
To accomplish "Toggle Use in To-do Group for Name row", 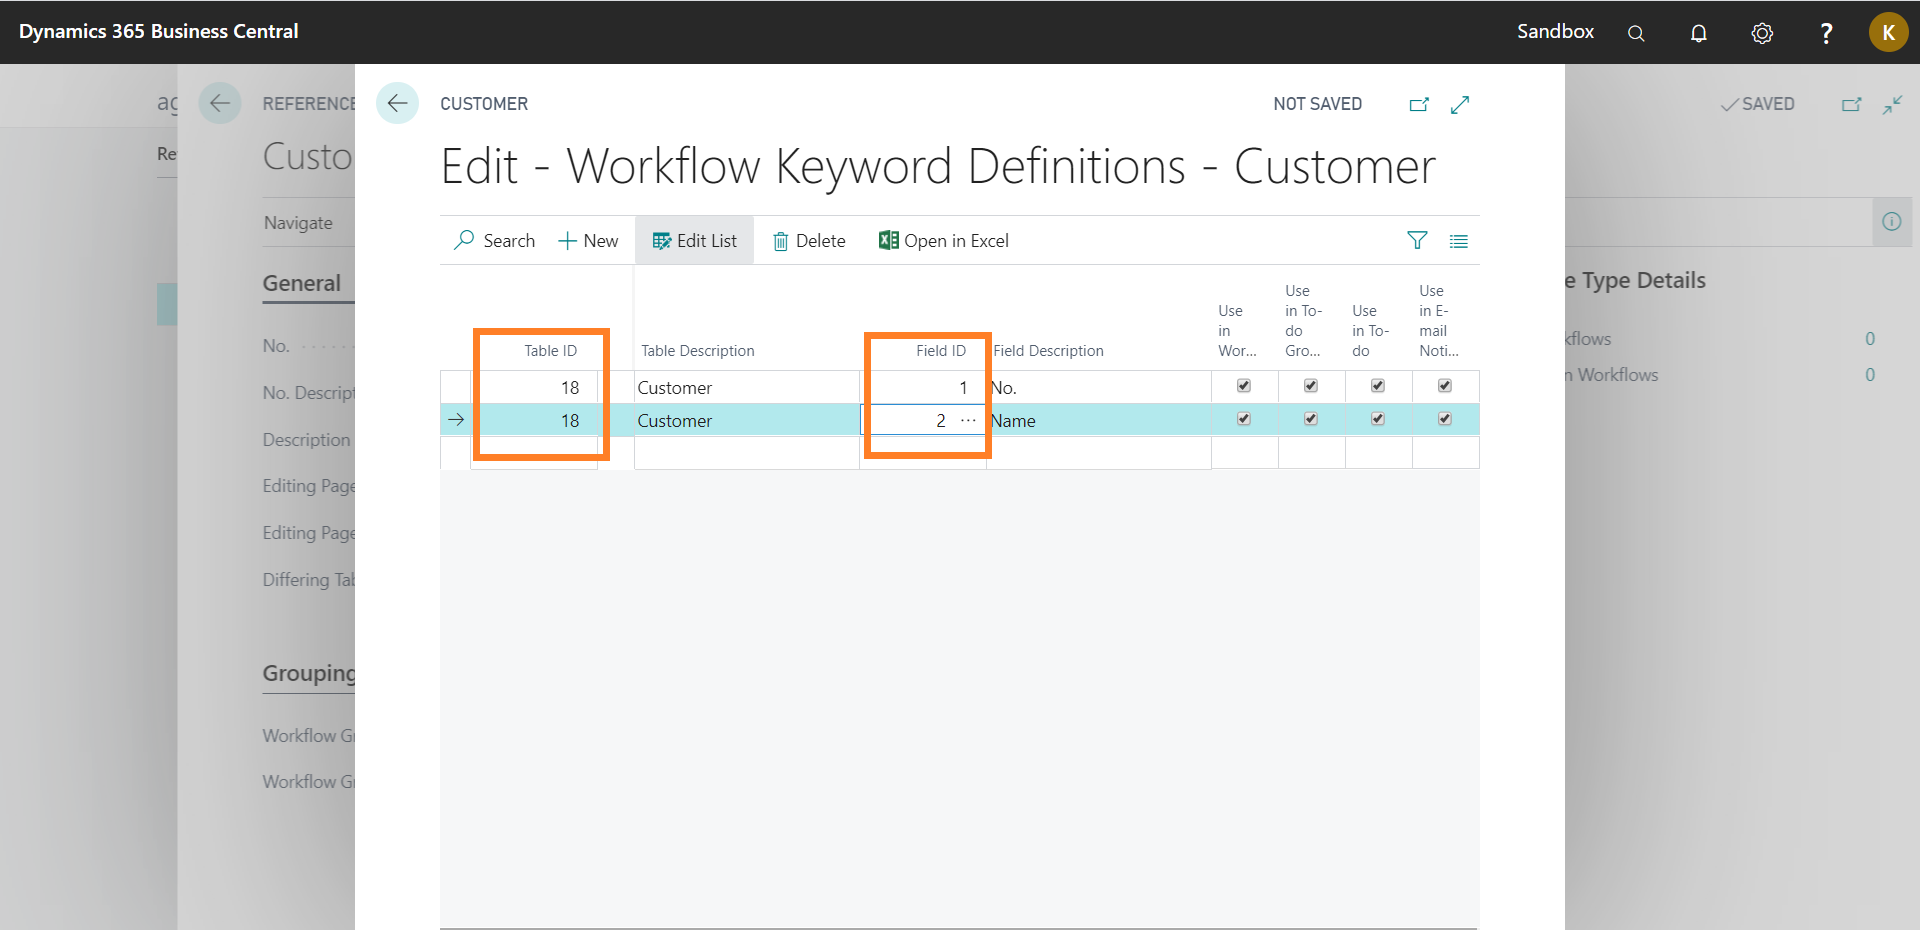I will coord(1311,419).
